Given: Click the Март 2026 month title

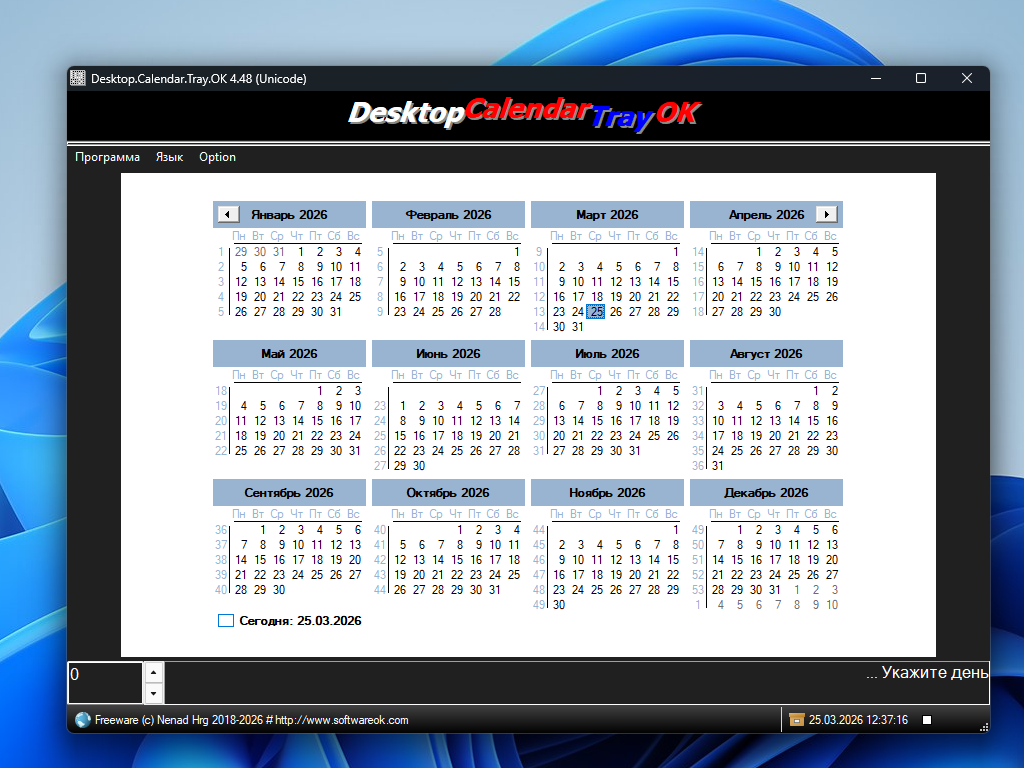Looking at the screenshot, I should (607, 214).
